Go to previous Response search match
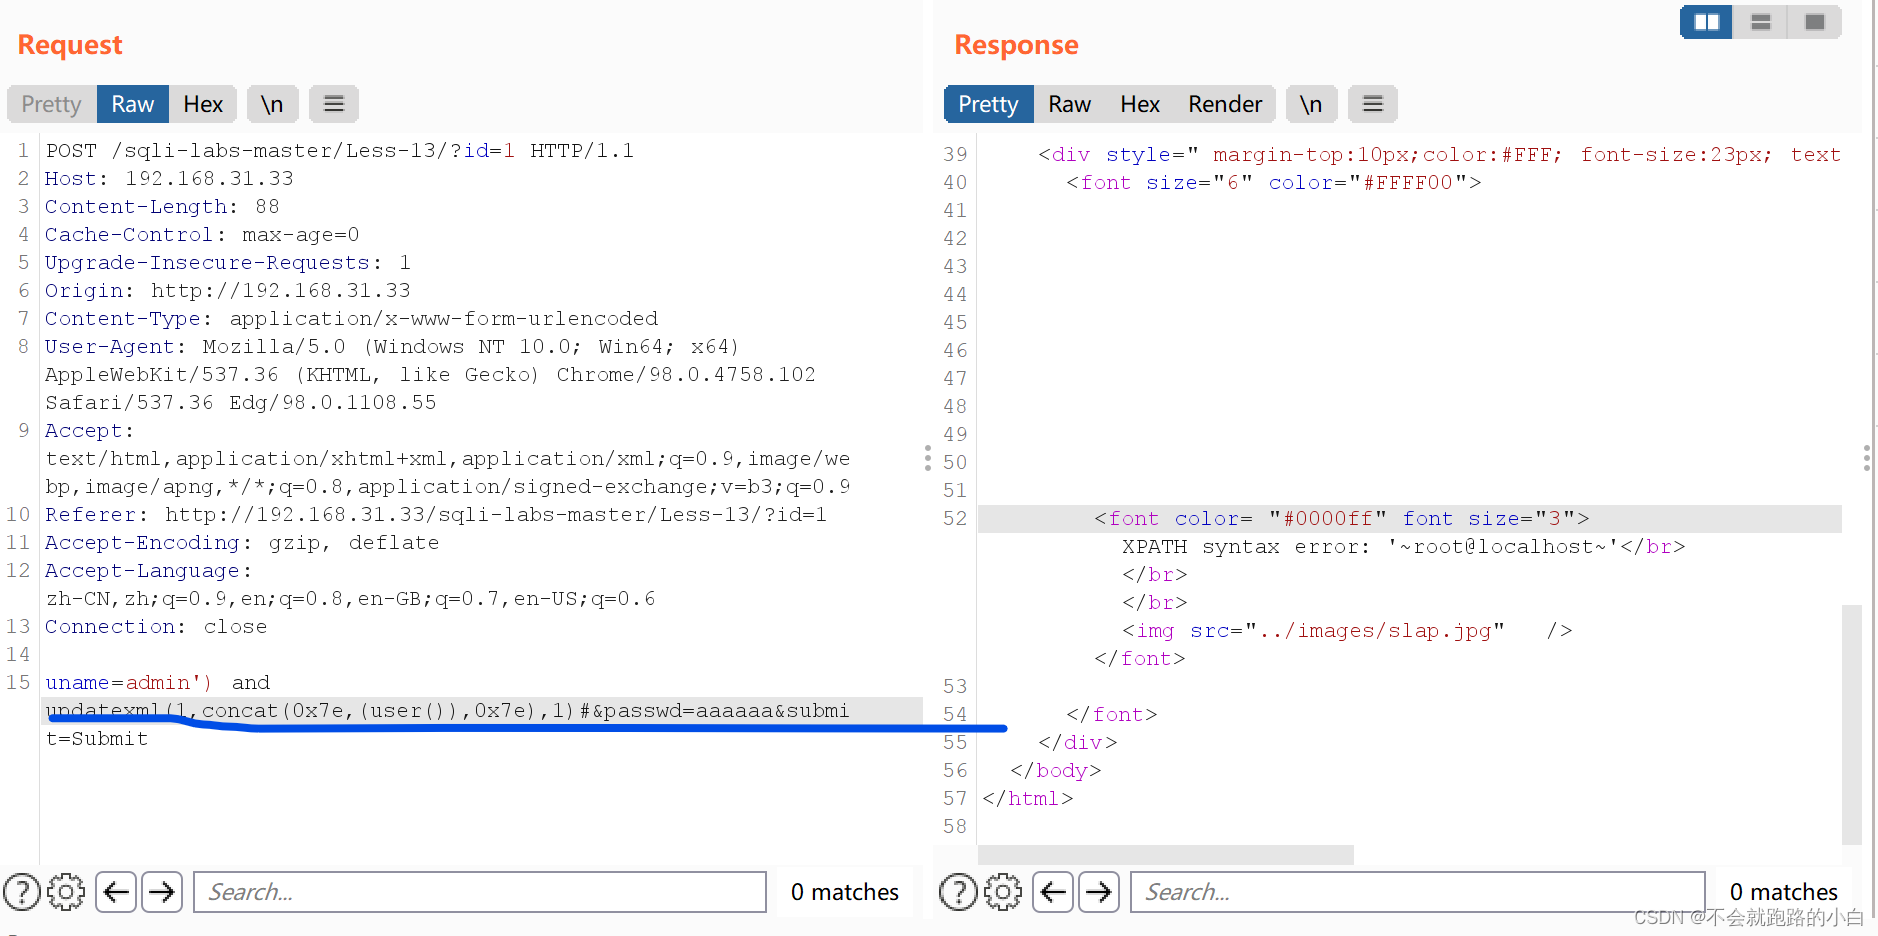This screenshot has width=1878, height=936. tap(1053, 892)
